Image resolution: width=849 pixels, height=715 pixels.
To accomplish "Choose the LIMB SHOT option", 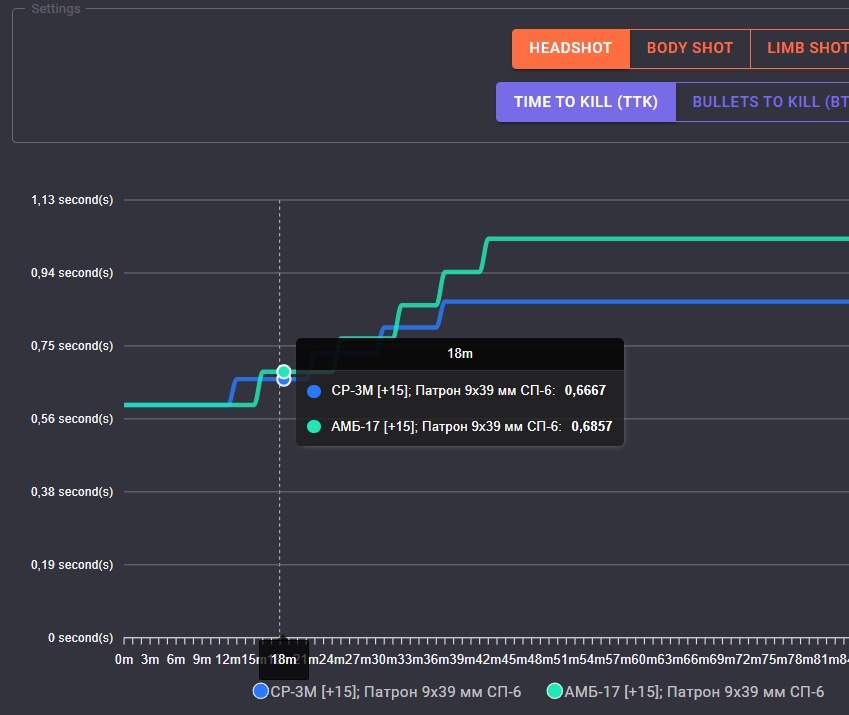I will [x=806, y=48].
